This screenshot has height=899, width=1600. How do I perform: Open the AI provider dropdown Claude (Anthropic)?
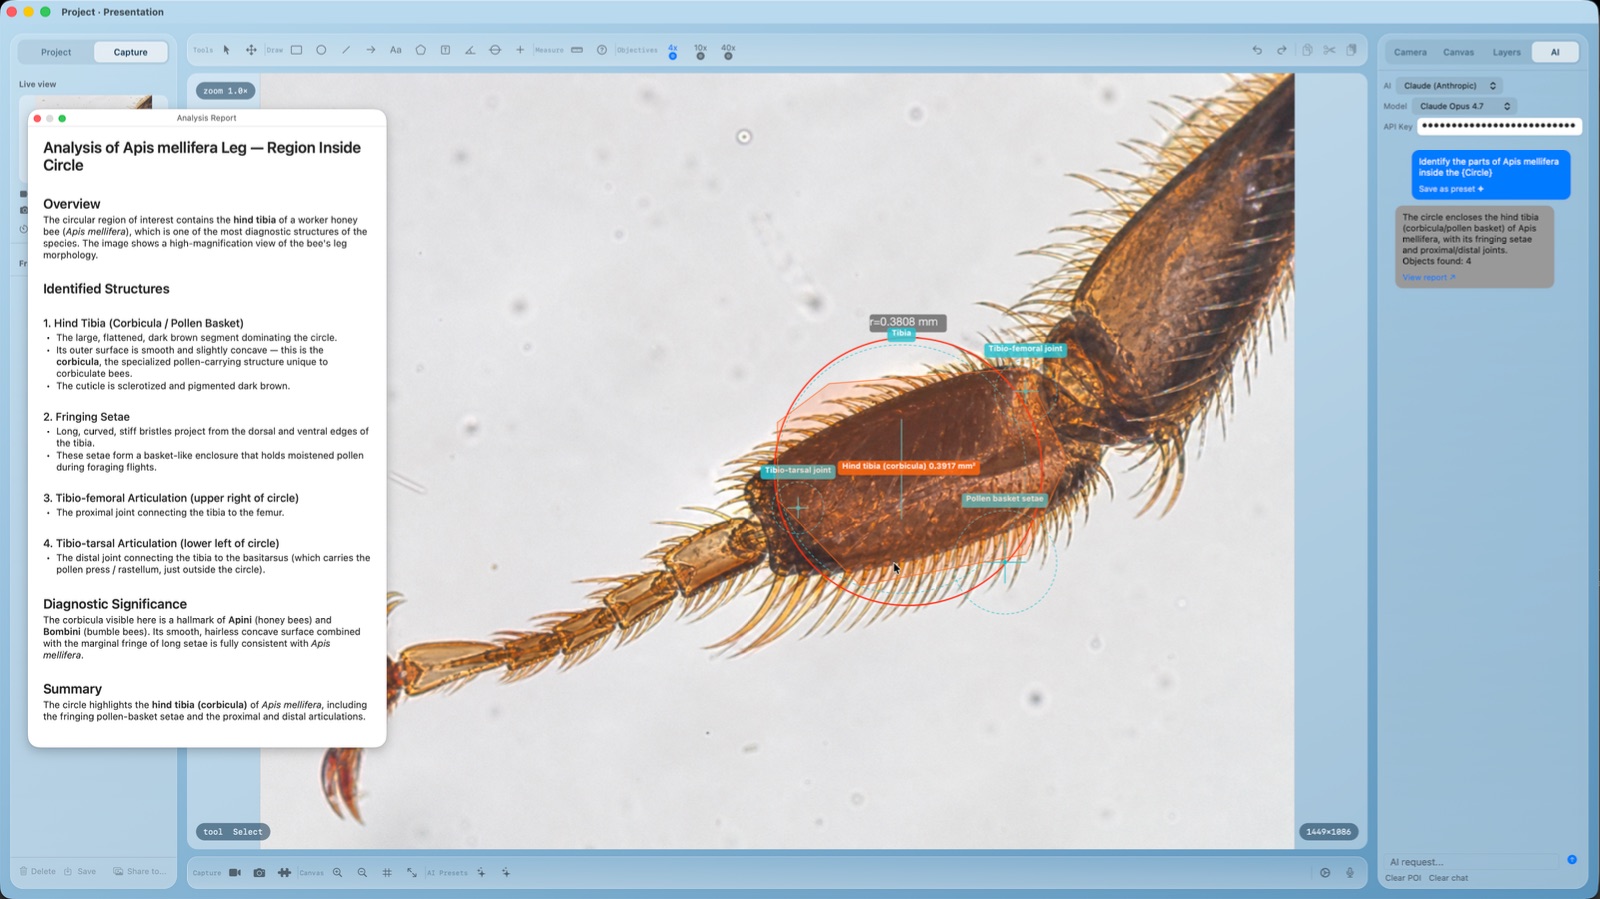tap(1449, 86)
